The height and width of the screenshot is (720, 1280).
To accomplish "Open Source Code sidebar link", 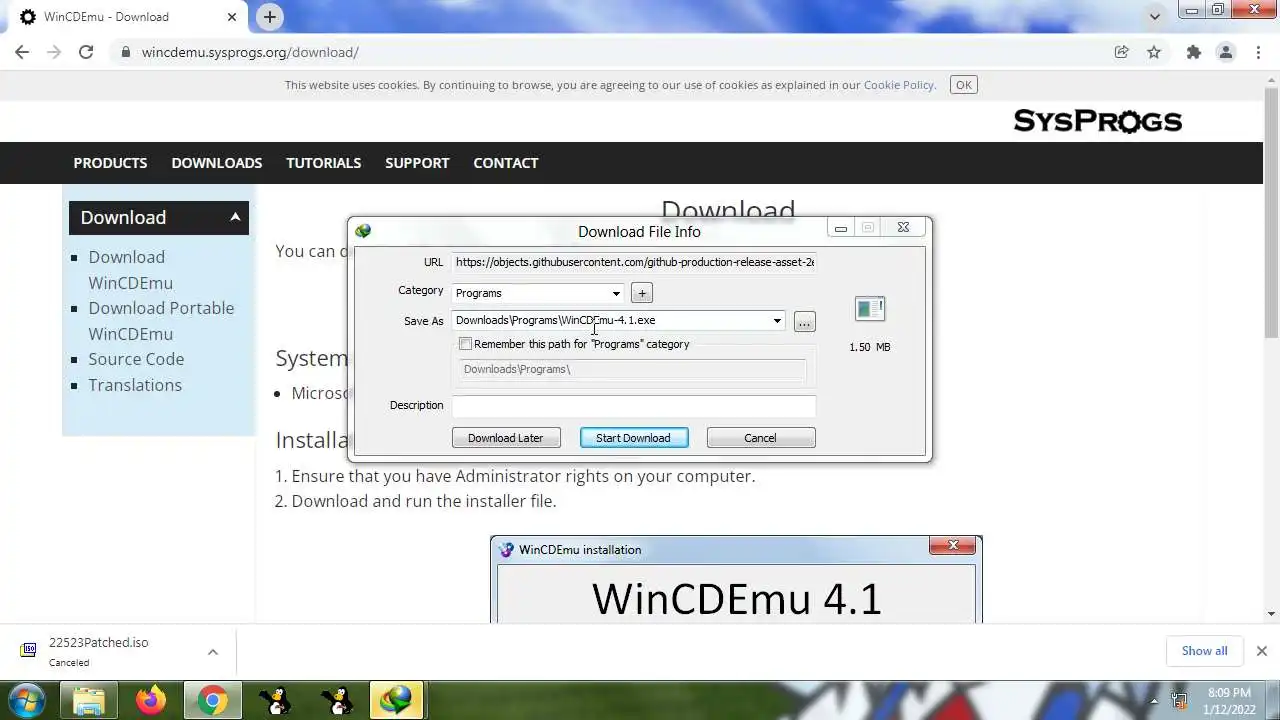I will click(136, 359).
